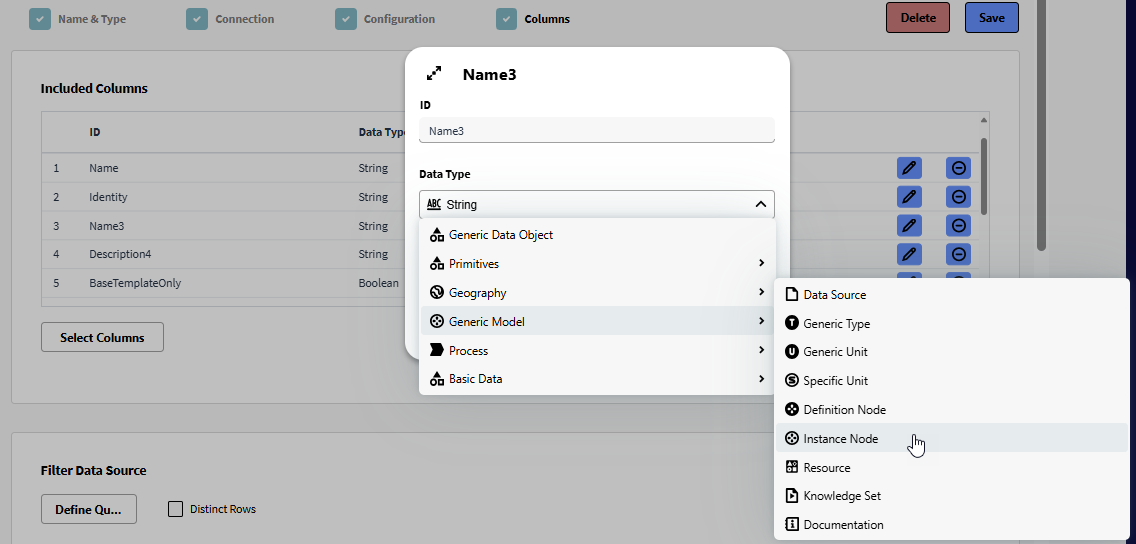Screen dimensions: 1136x544
Task: Click the expand icon beside Name3 title
Action: point(434,74)
